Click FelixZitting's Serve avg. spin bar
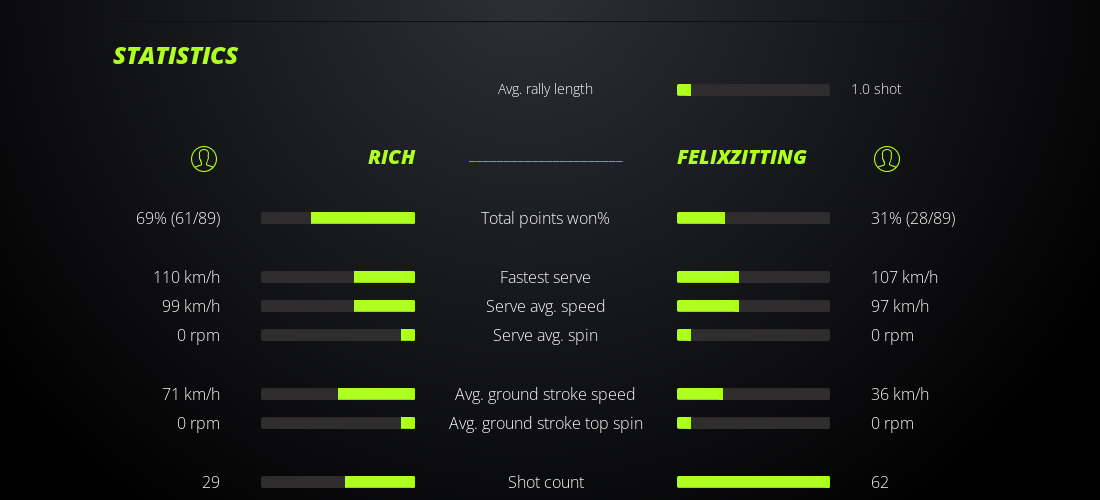The width and height of the screenshot is (1100, 500). tap(753, 335)
